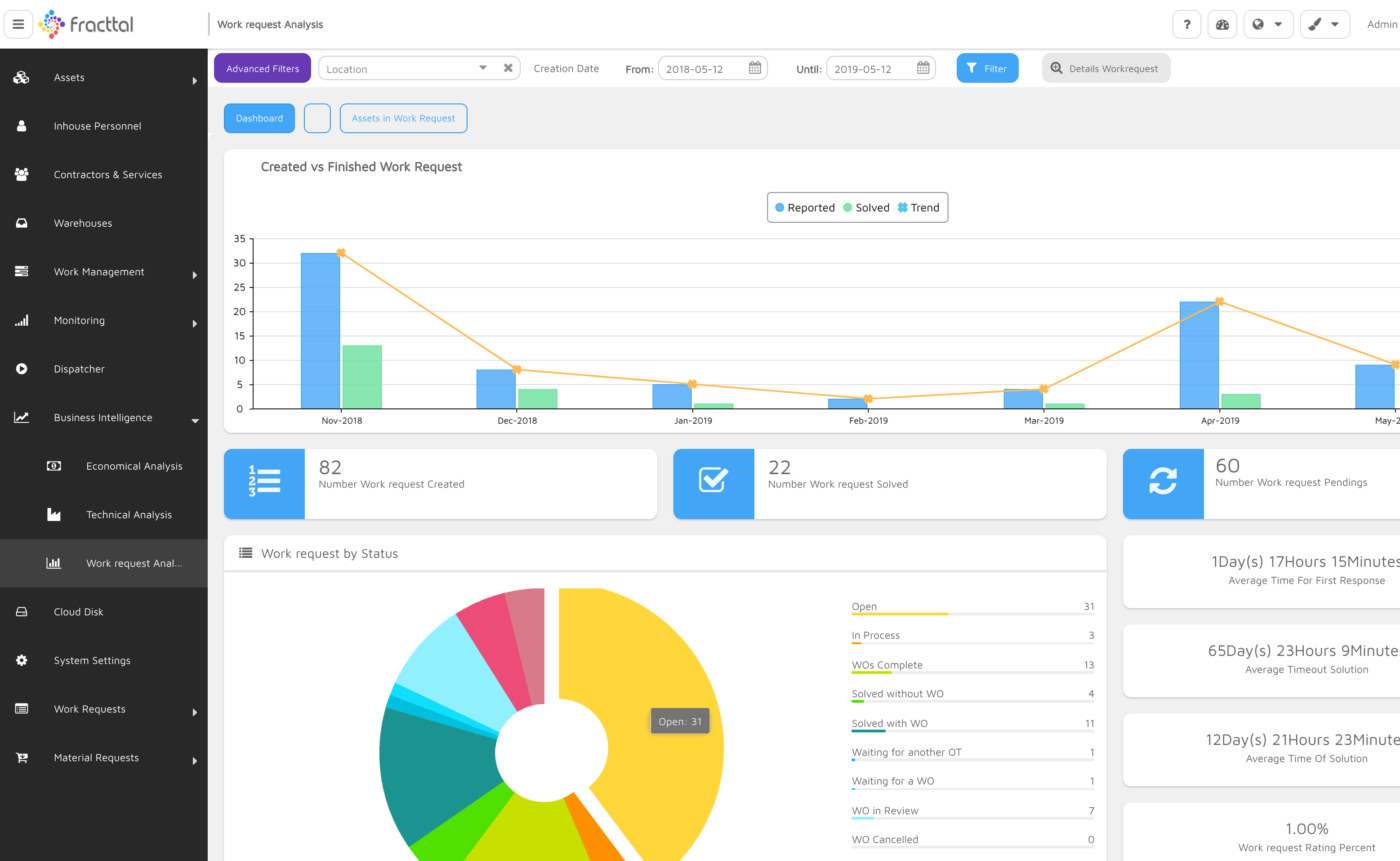Clear Location field with X icon
This screenshot has width=1400, height=861.
[x=508, y=68]
